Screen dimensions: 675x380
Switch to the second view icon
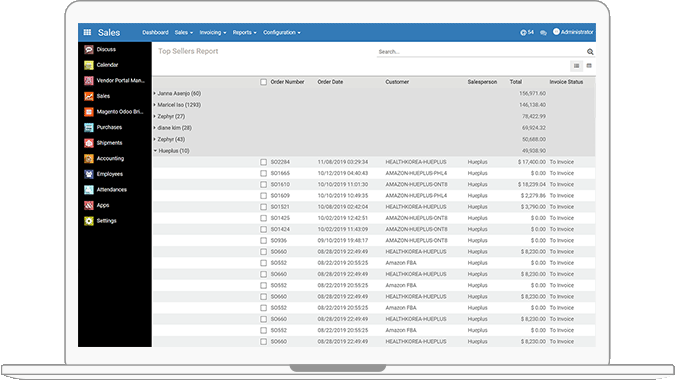coord(589,66)
